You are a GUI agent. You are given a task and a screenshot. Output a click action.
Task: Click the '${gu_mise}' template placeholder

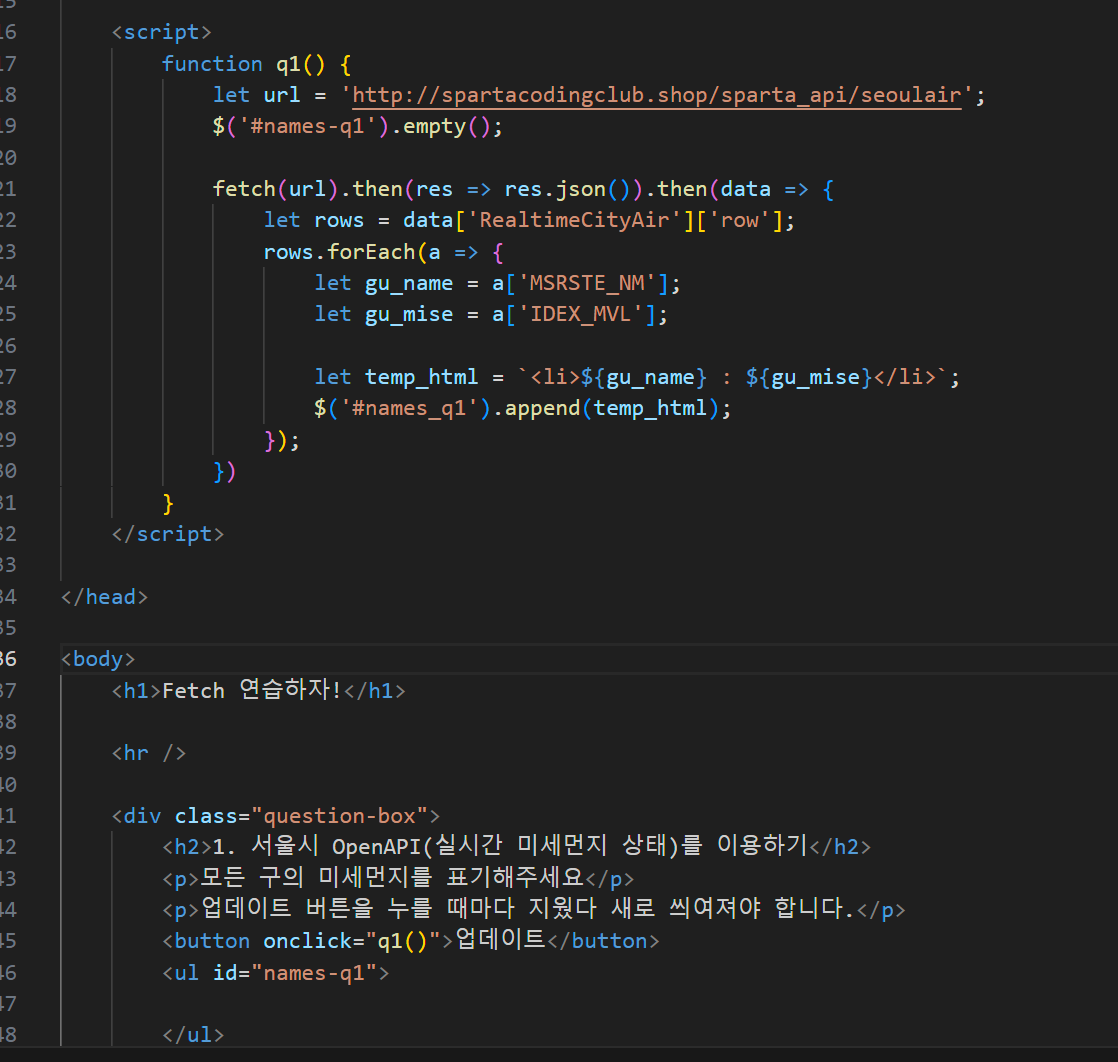click(809, 377)
